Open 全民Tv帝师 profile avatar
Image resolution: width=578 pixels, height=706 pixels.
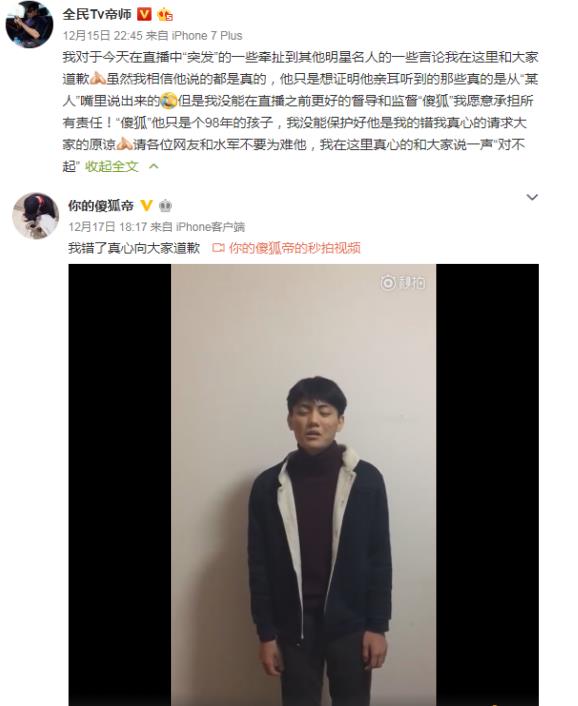pyautogui.click(x=29, y=24)
